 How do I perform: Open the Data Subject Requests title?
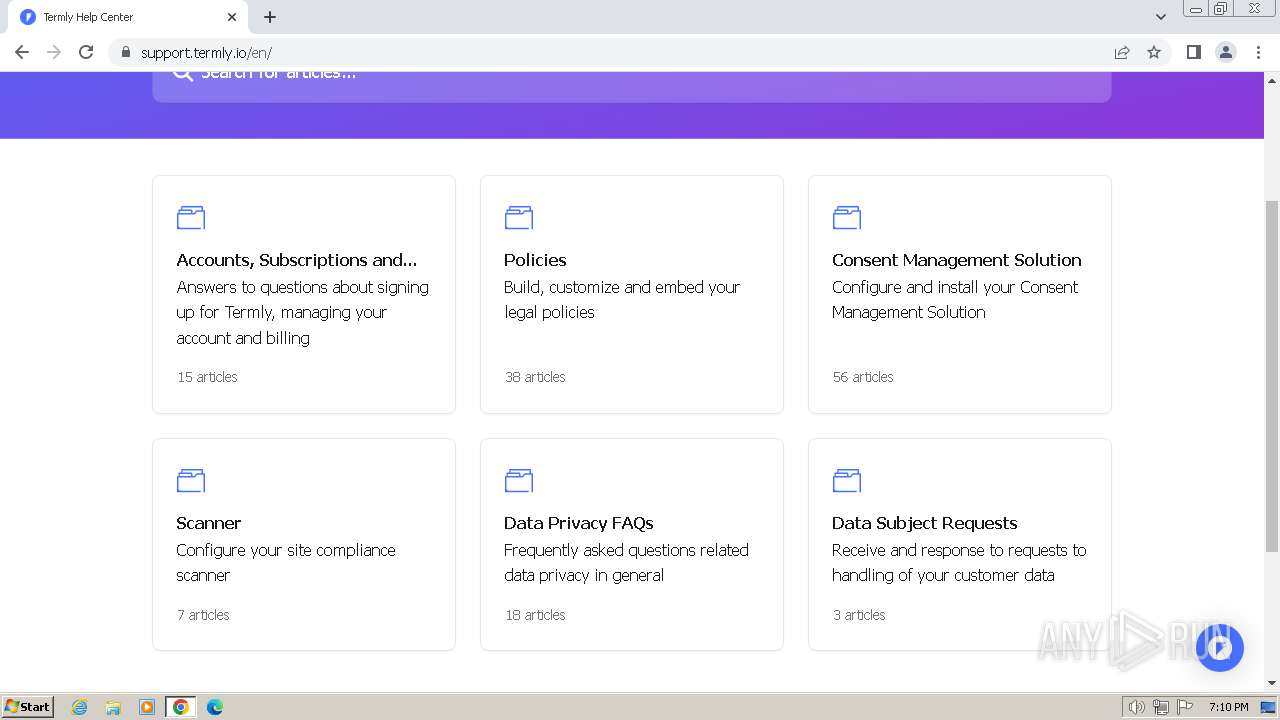(x=925, y=523)
